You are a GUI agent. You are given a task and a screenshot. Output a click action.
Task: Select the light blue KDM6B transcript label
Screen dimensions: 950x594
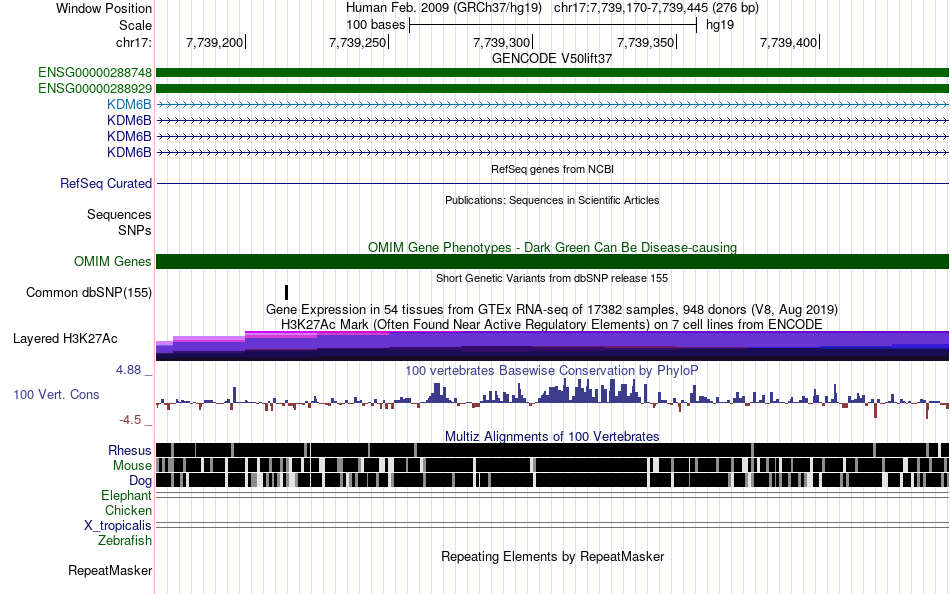point(129,104)
